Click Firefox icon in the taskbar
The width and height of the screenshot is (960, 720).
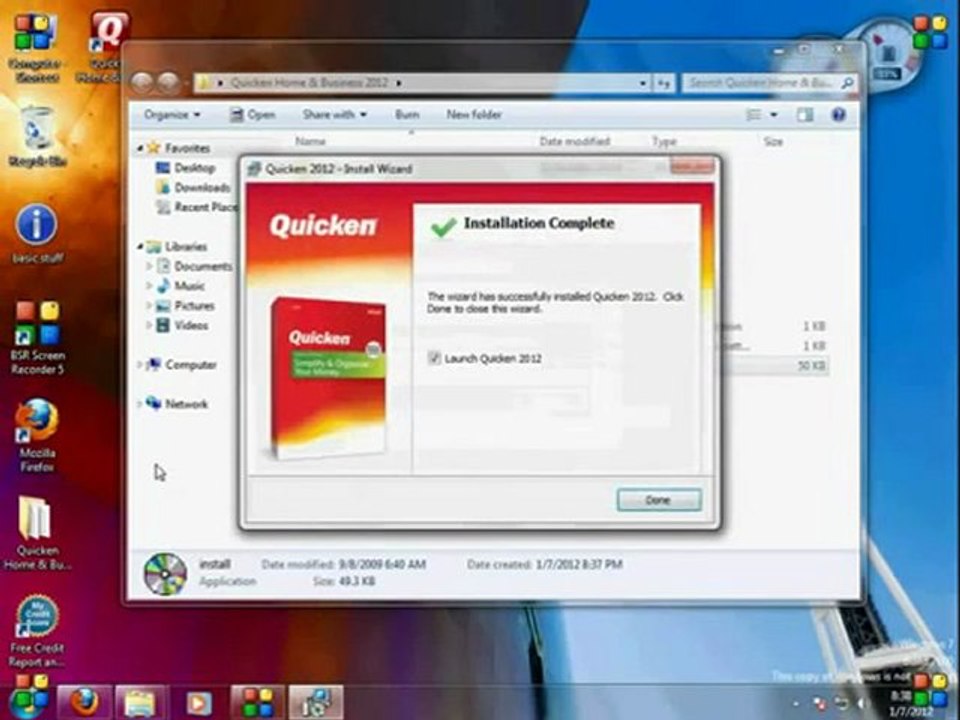tap(84, 702)
